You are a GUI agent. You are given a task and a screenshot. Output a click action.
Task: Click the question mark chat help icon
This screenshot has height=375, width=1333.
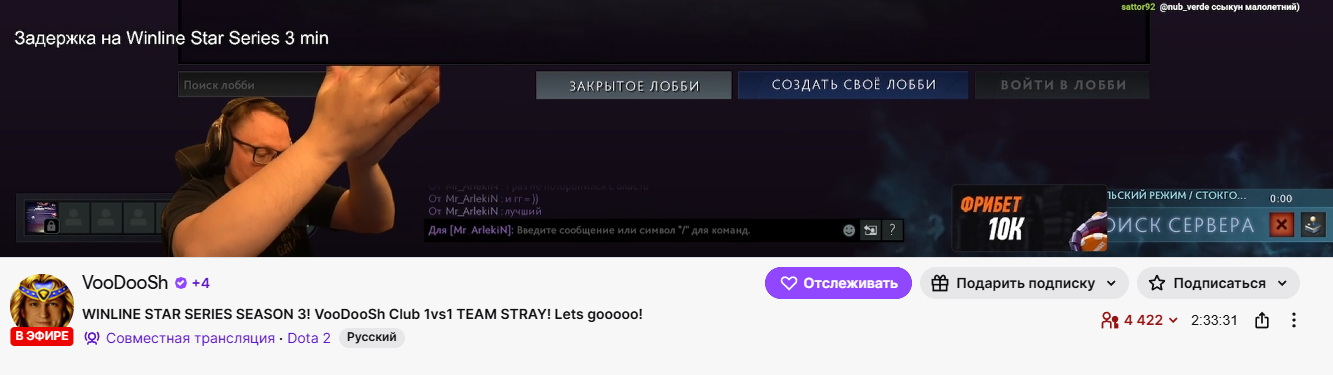(x=893, y=230)
